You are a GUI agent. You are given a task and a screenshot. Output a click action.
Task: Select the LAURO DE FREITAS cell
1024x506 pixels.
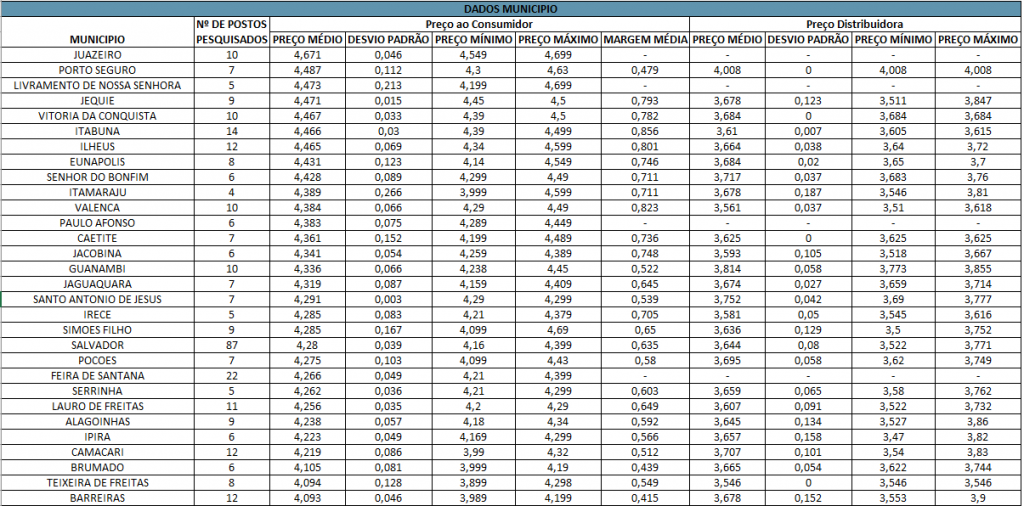point(97,406)
